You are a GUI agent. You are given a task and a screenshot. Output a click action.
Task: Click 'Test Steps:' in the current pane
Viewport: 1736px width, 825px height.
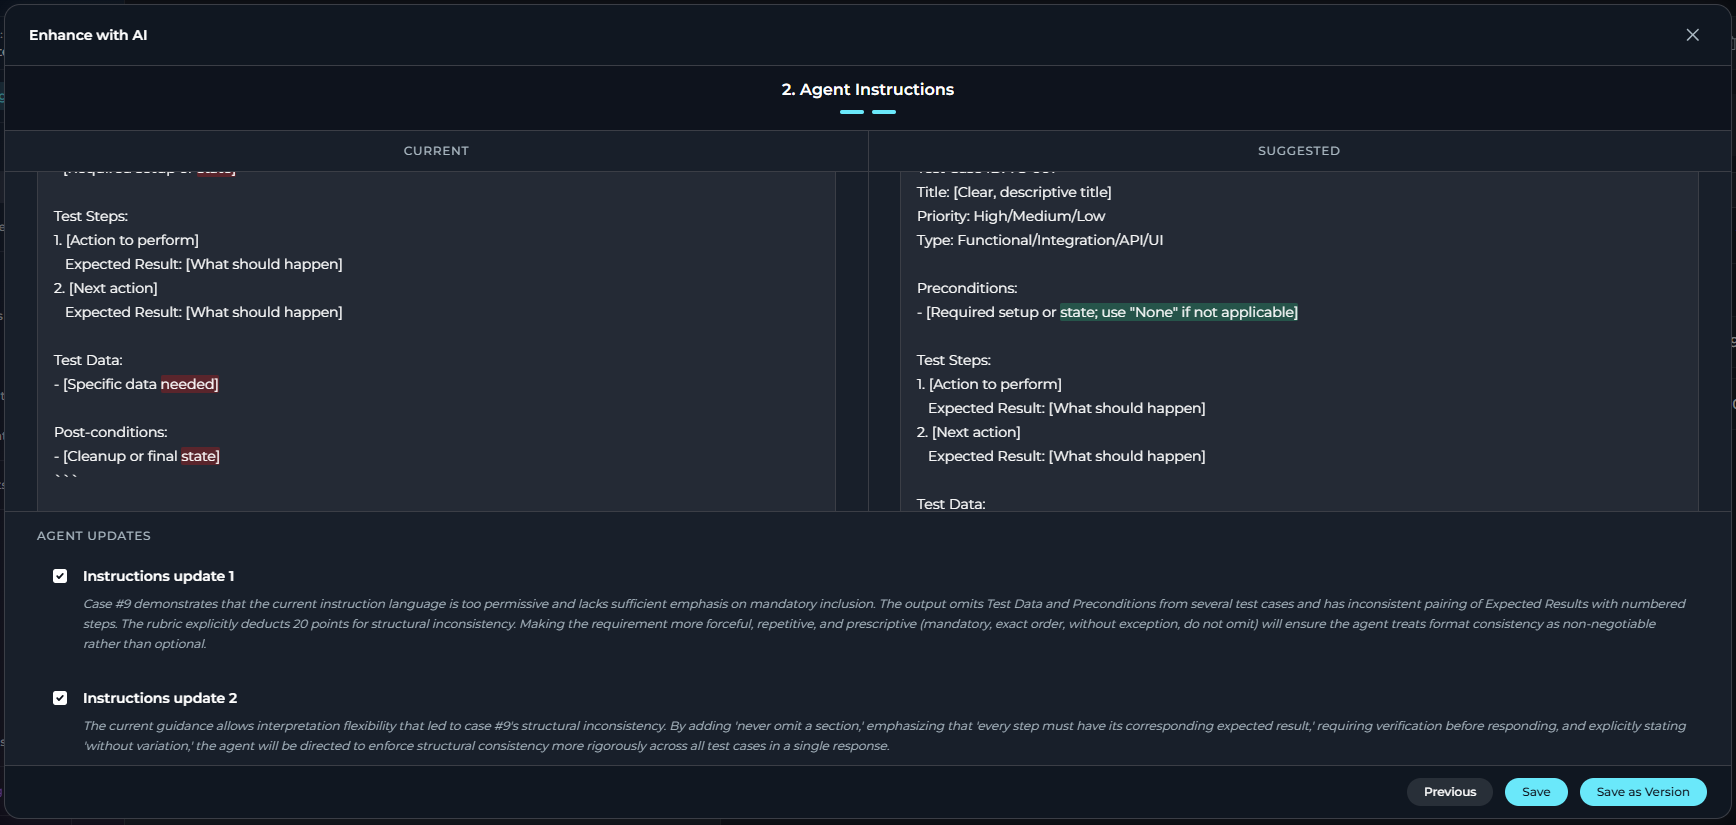[x=91, y=216]
